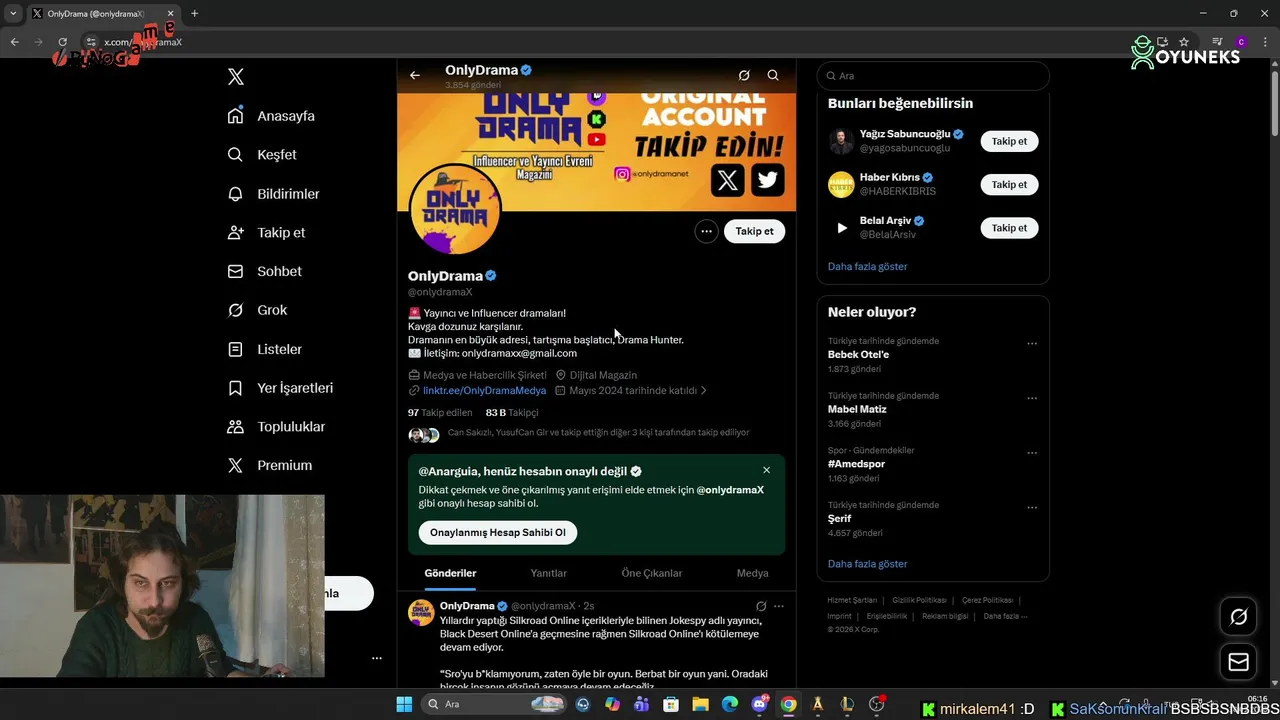Click taskbar Ara search box
The image size is (1280, 720).
(x=493, y=704)
